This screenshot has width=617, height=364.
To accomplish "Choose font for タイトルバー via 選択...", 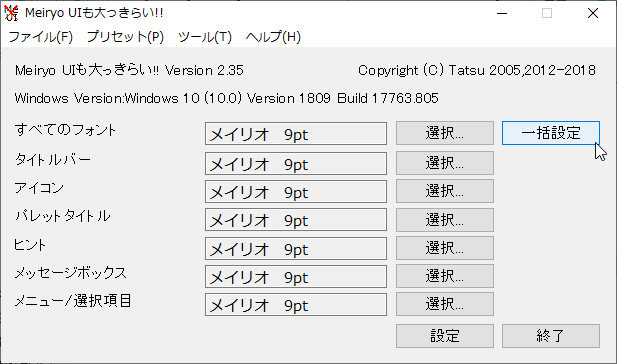I will 445,163.
